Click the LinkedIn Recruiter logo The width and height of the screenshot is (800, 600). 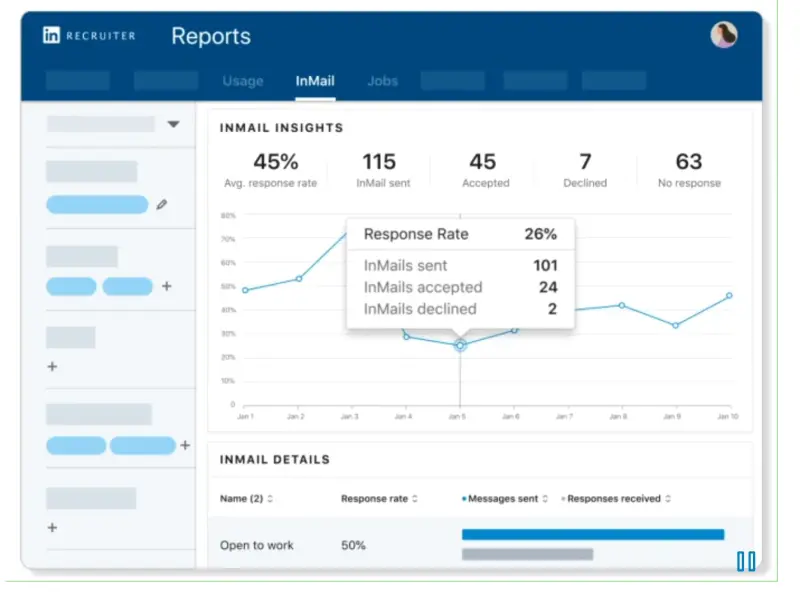(89, 36)
